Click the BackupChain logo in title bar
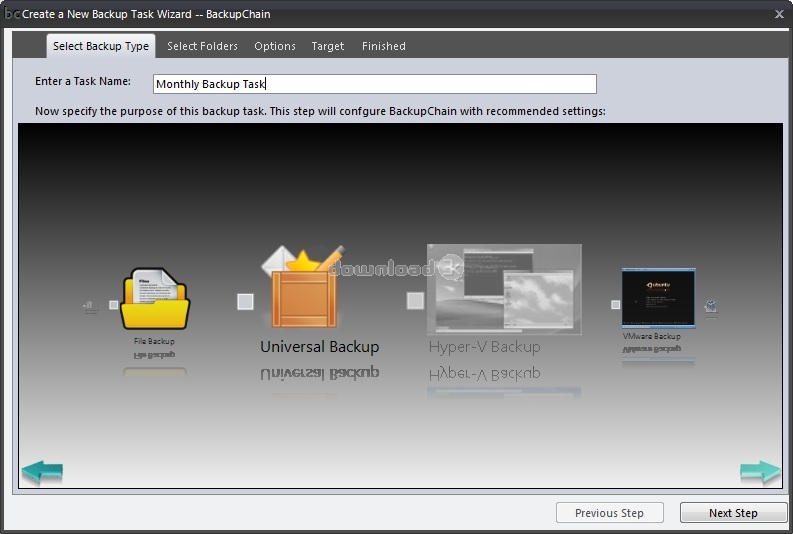 click(12, 14)
